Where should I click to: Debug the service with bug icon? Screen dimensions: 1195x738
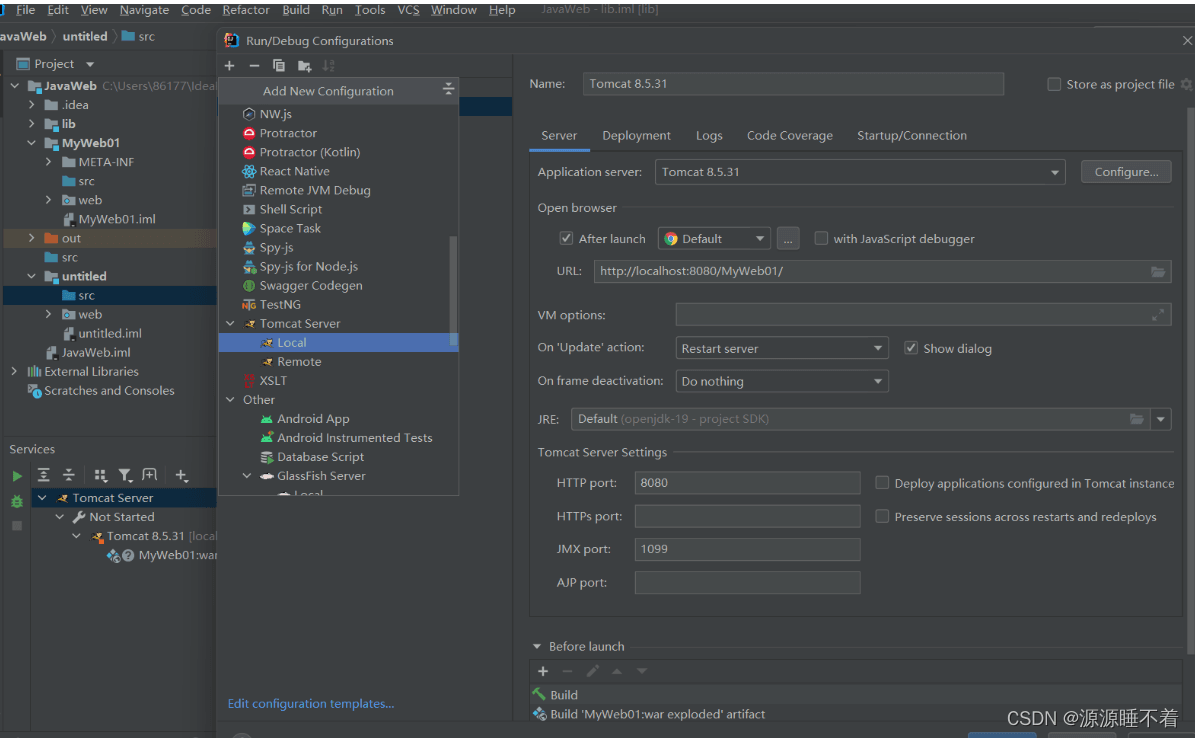click(17, 501)
